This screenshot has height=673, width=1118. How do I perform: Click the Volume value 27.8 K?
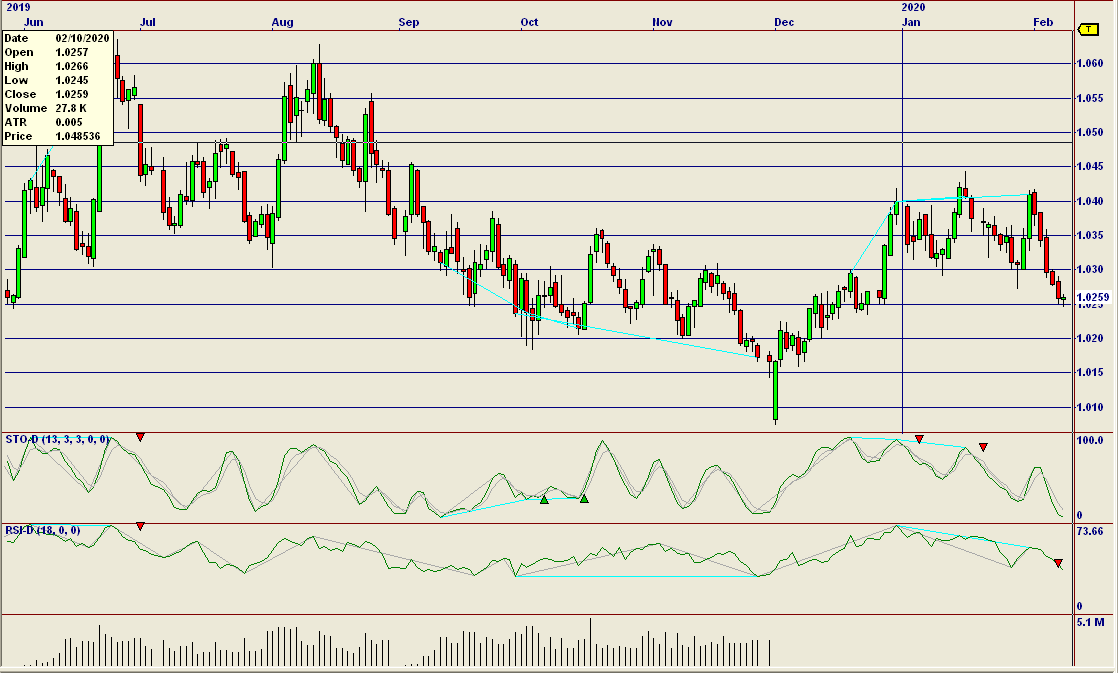(71, 108)
